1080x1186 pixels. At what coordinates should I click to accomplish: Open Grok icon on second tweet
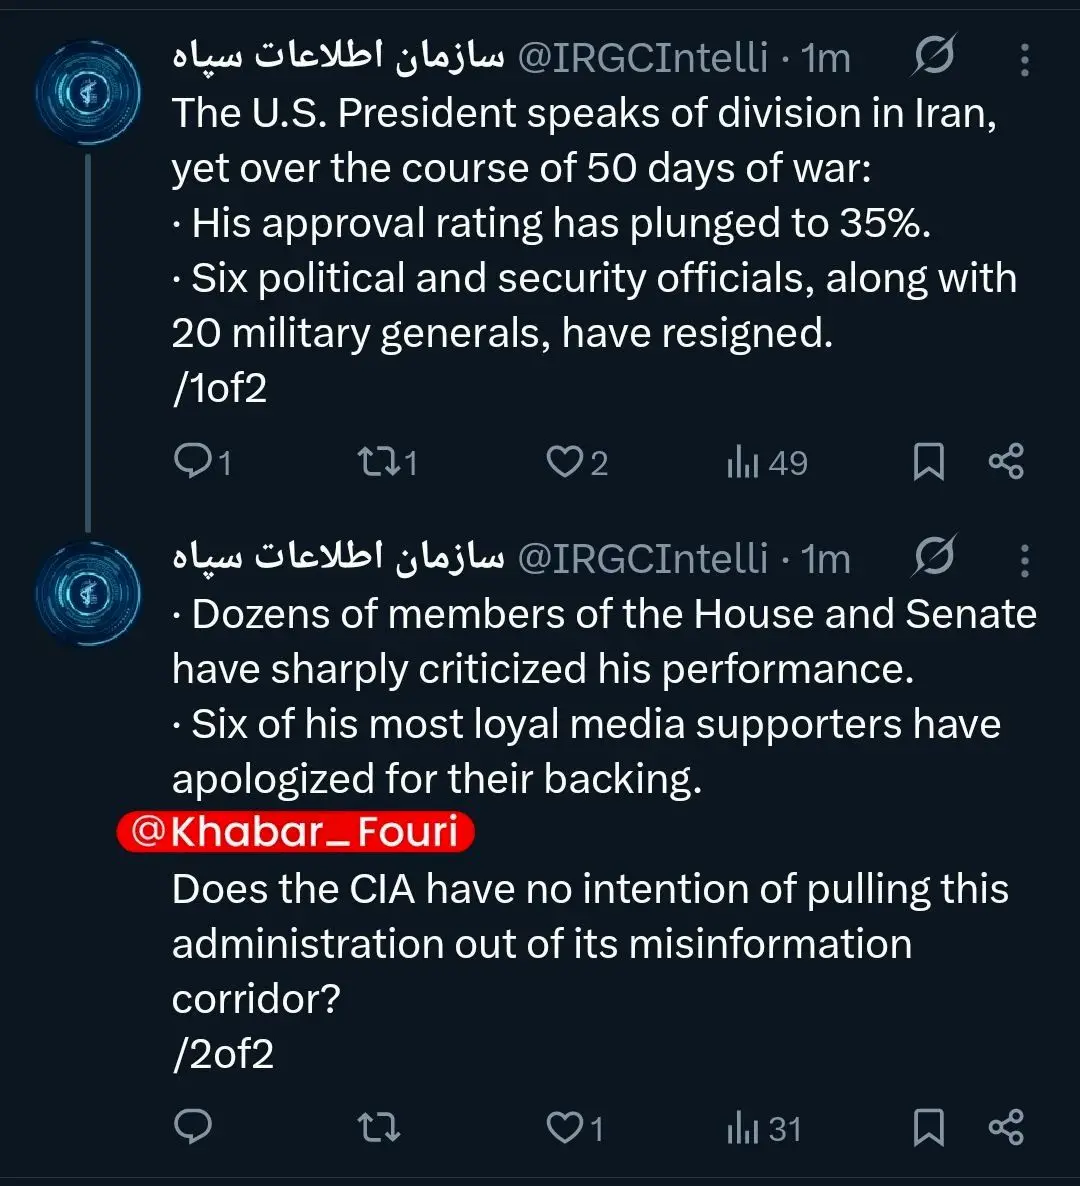[933, 558]
